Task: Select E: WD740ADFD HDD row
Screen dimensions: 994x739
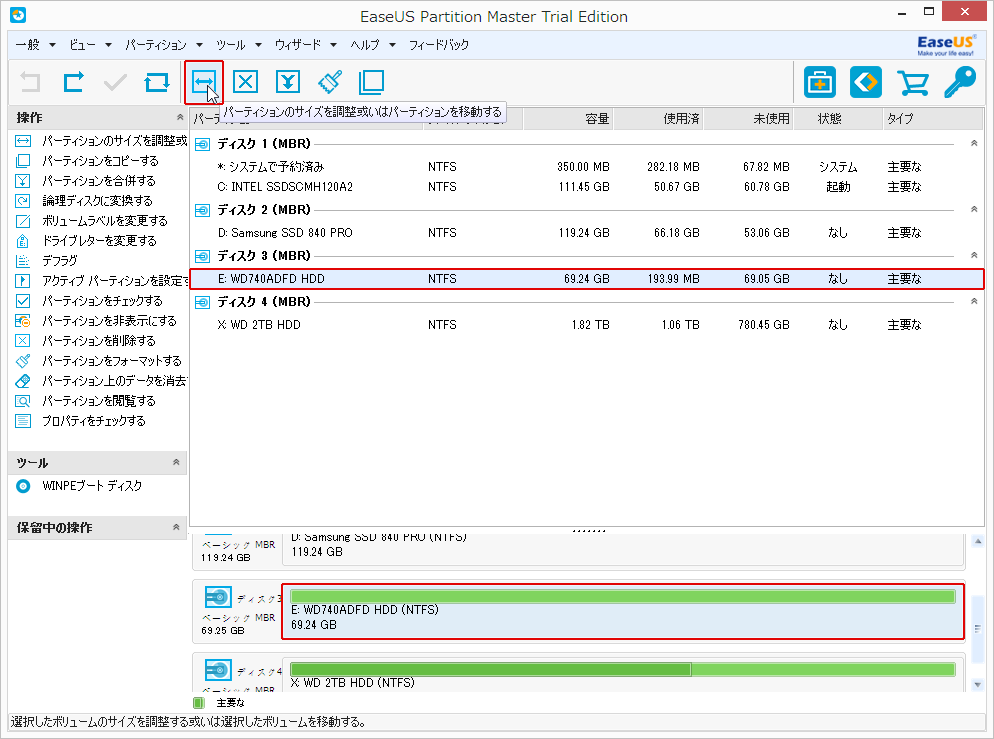Action: [x=587, y=279]
